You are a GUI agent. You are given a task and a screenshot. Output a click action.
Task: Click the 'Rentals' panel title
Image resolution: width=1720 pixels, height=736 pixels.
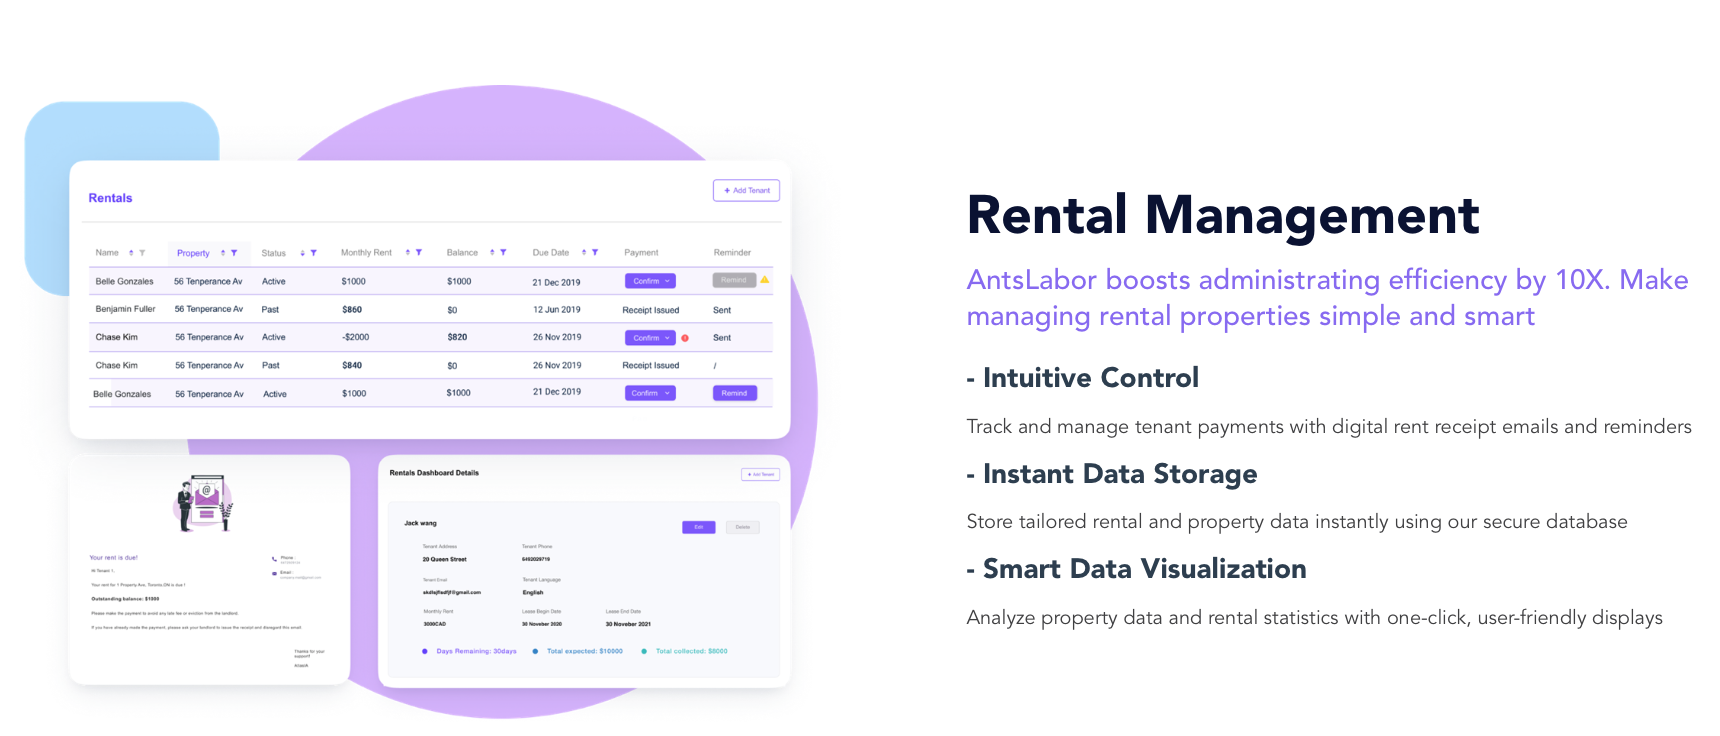click(110, 198)
